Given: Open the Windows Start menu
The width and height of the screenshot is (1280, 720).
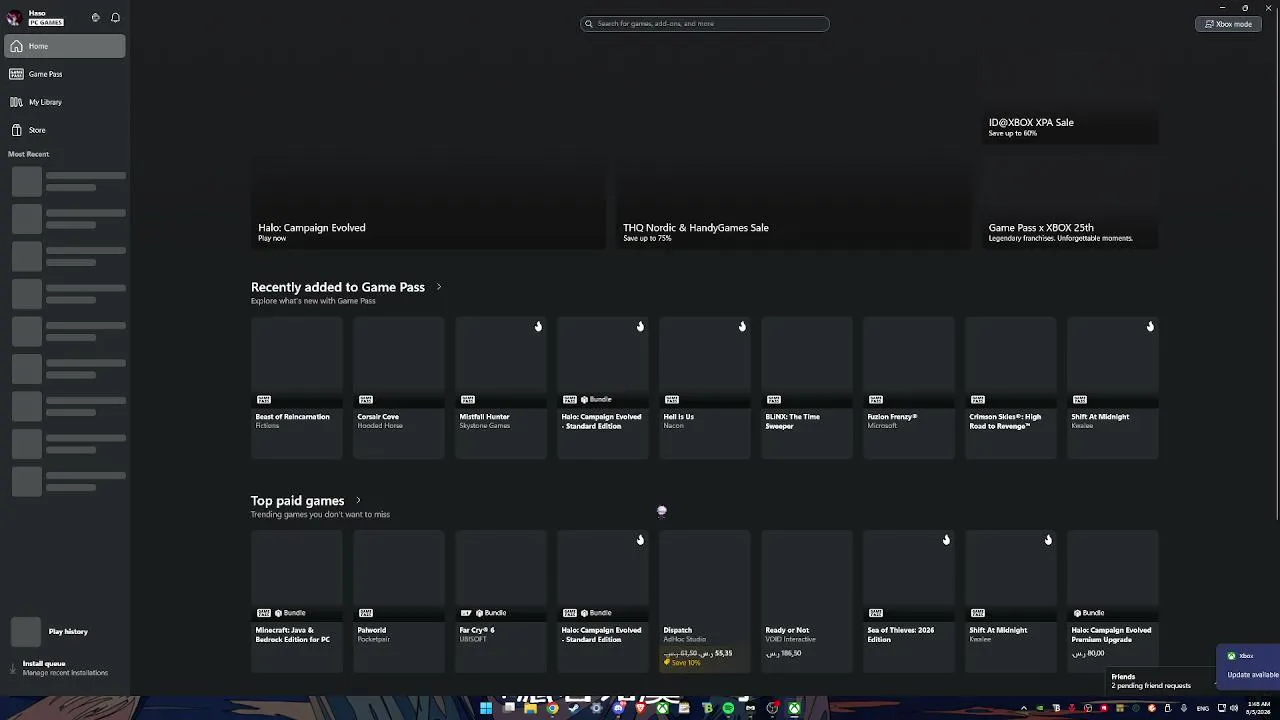Looking at the screenshot, I should (486, 708).
